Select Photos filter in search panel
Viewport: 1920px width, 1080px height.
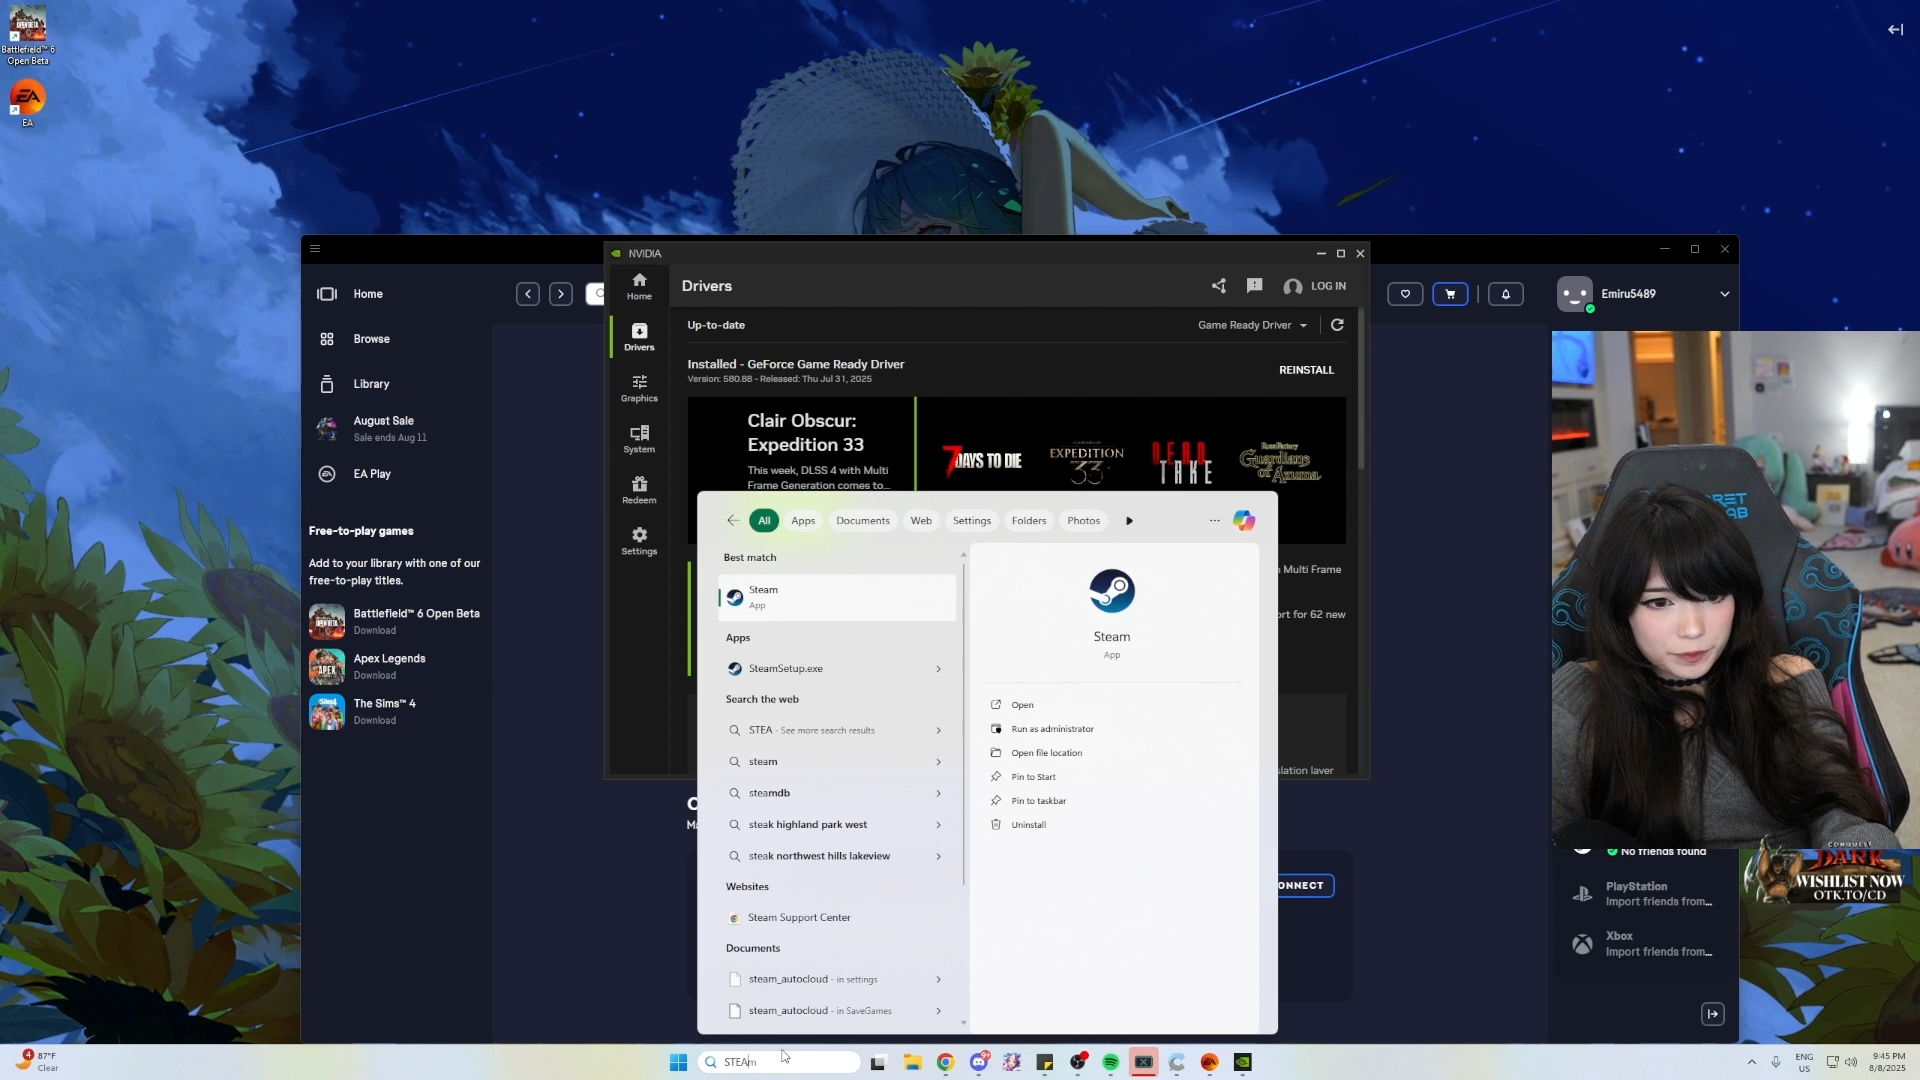pyautogui.click(x=1083, y=521)
